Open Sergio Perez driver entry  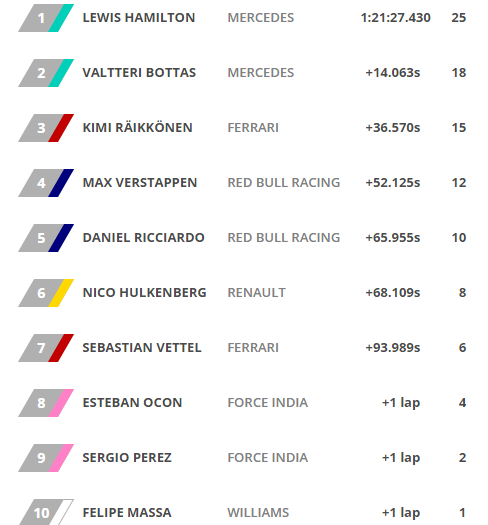(127, 458)
